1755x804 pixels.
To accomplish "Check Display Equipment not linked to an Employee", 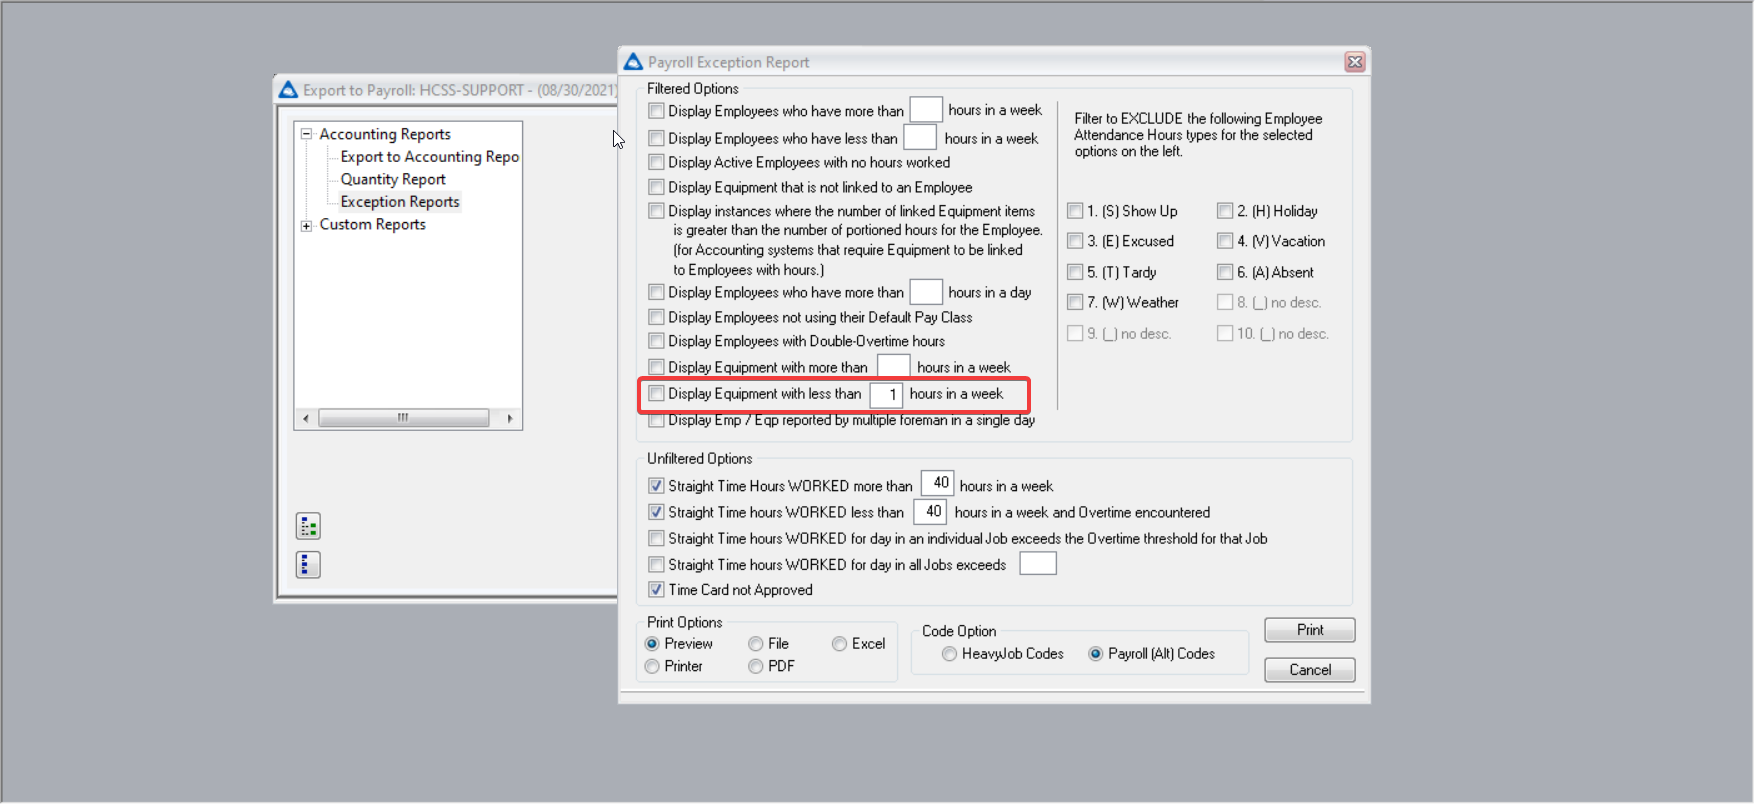I will coord(656,187).
